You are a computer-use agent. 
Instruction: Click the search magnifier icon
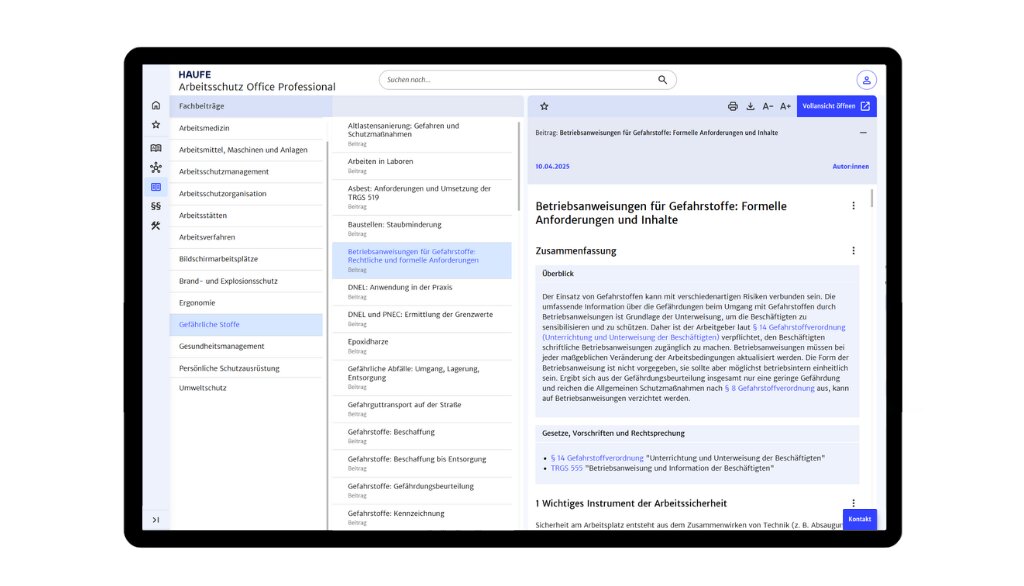pos(662,80)
